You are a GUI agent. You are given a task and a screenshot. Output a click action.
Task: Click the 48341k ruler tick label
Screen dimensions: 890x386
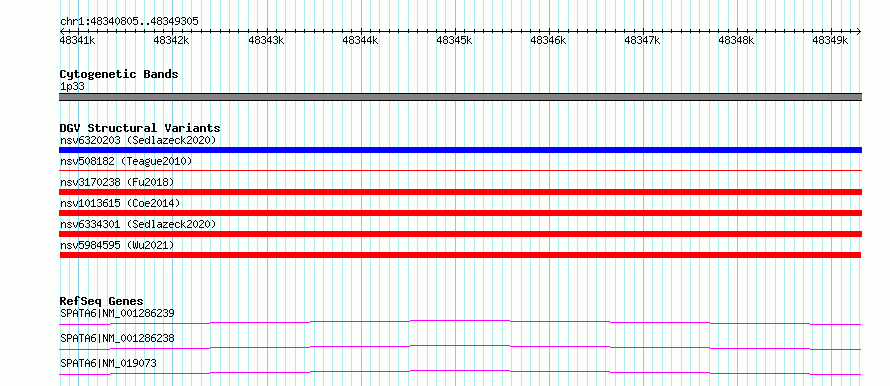click(x=77, y=40)
